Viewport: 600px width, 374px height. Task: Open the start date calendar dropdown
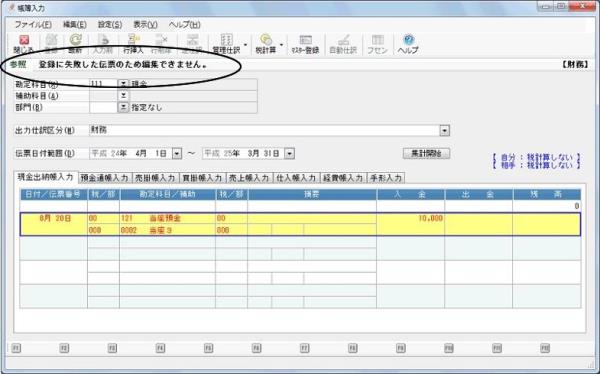click(177, 154)
